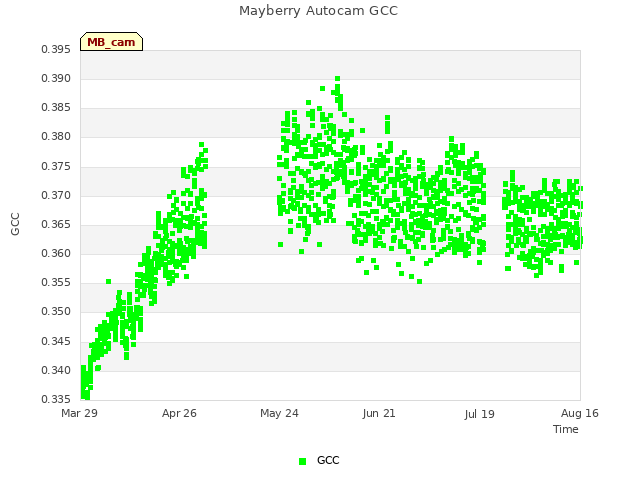This screenshot has width=640, height=480.
Task: Click the 0.385 y-axis value
Action: point(56,108)
